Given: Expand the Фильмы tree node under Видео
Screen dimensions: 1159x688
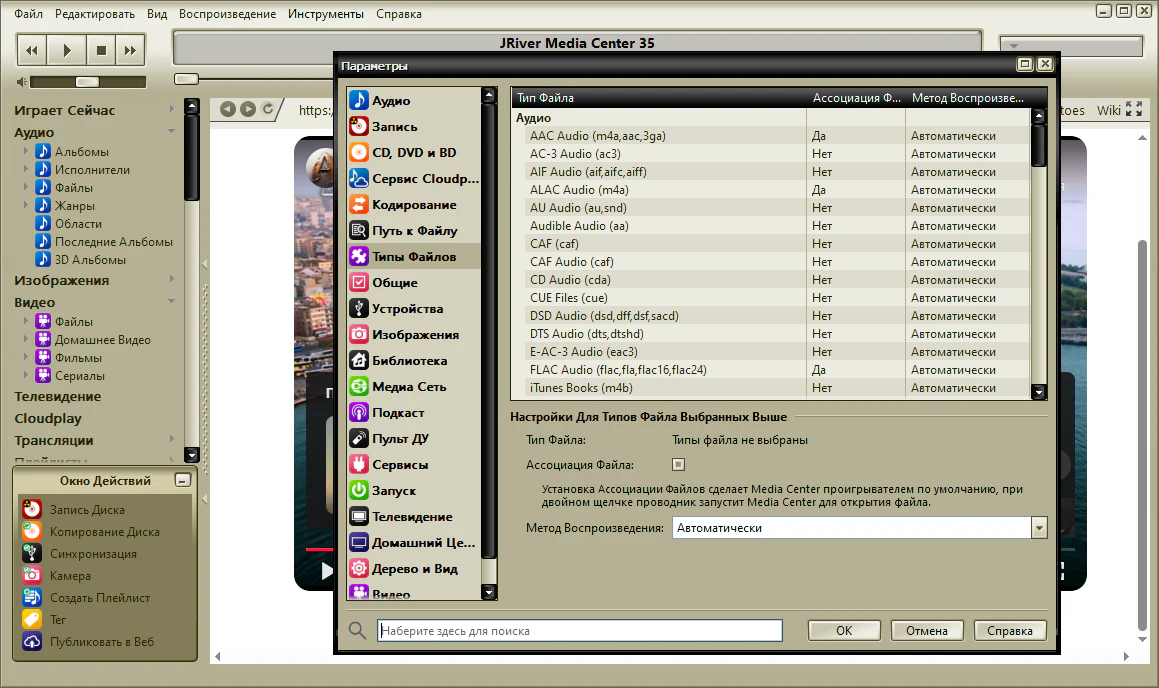Looking at the screenshot, I should coord(27,358).
